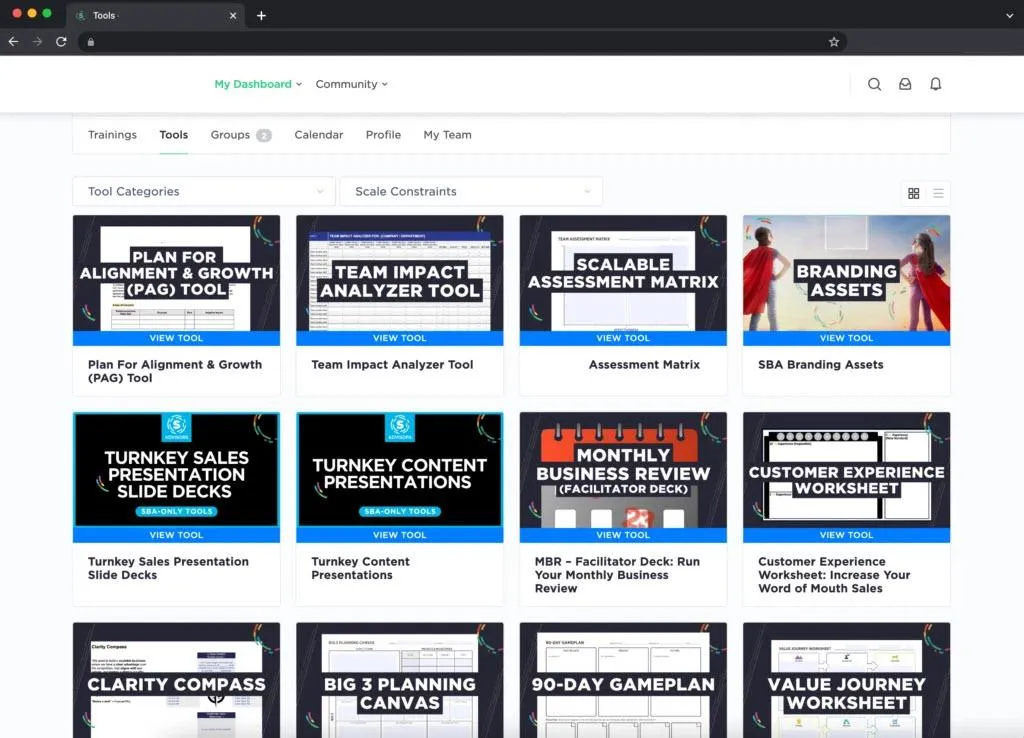The width and height of the screenshot is (1024, 738).
Task: Expand the Tool Categories dropdown
Action: click(204, 191)
